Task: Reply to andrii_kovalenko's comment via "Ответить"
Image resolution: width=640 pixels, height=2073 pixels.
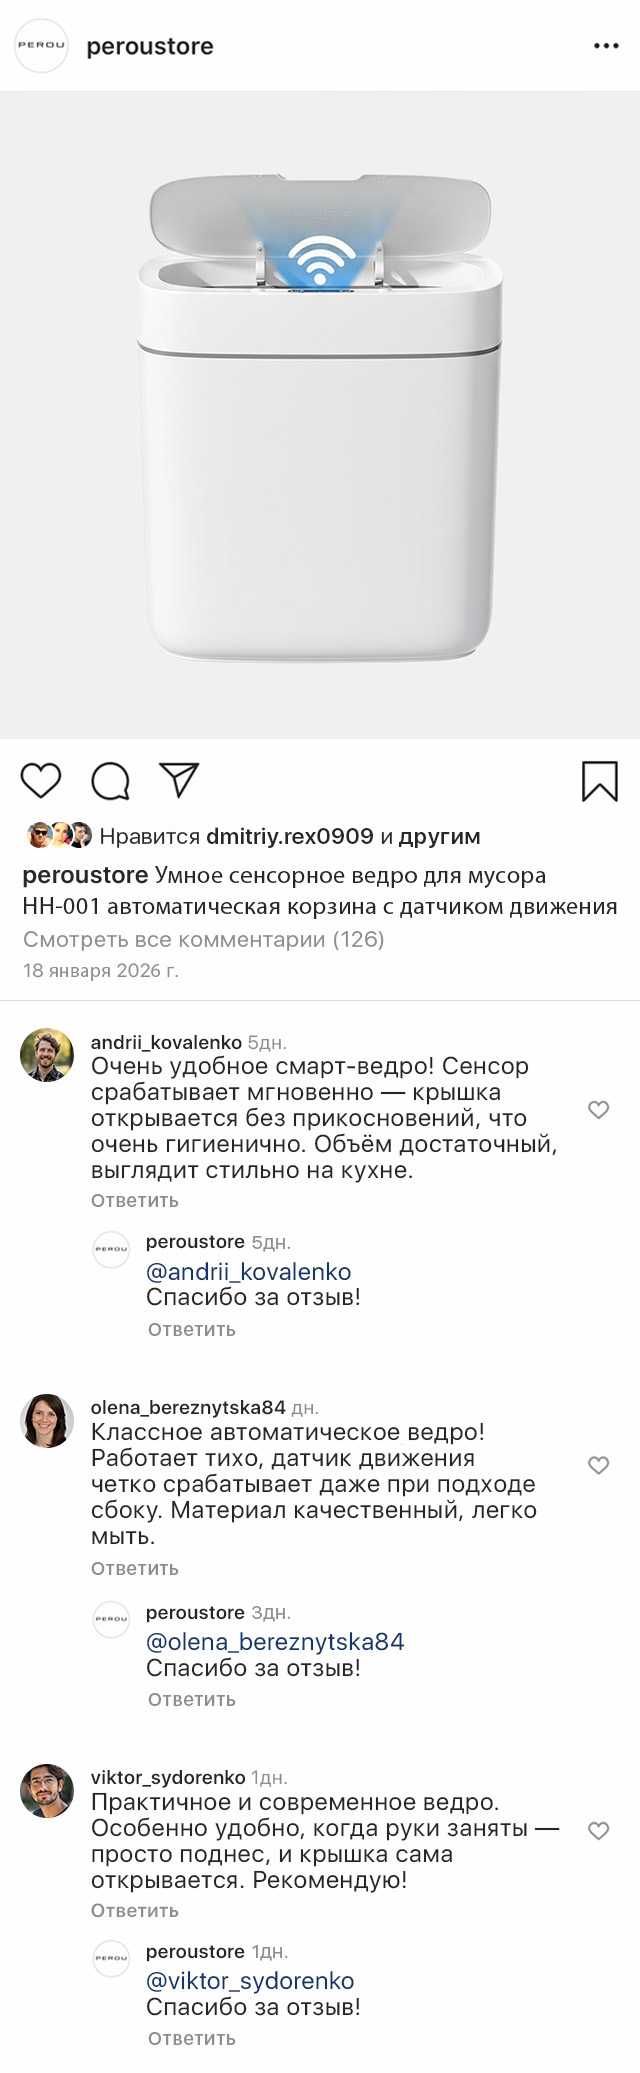Action: [135, 1200]
